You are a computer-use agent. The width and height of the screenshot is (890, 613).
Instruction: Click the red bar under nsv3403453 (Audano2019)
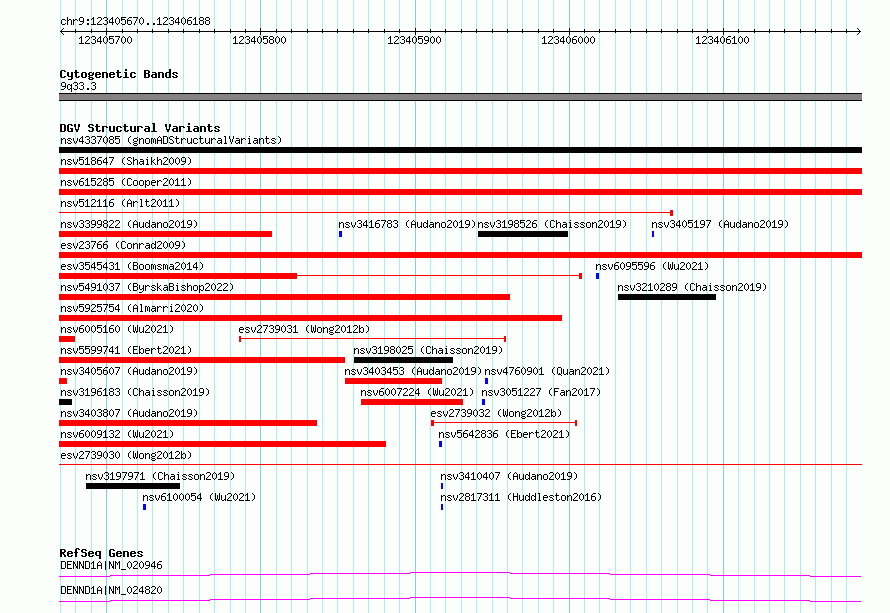pos(393,381)
